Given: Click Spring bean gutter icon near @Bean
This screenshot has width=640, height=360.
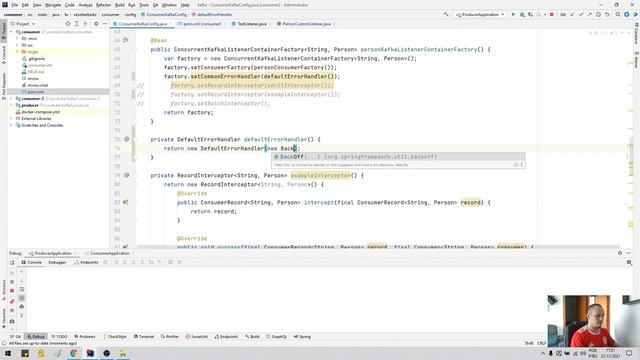Looking at the screenshot, I should [125, 40].
